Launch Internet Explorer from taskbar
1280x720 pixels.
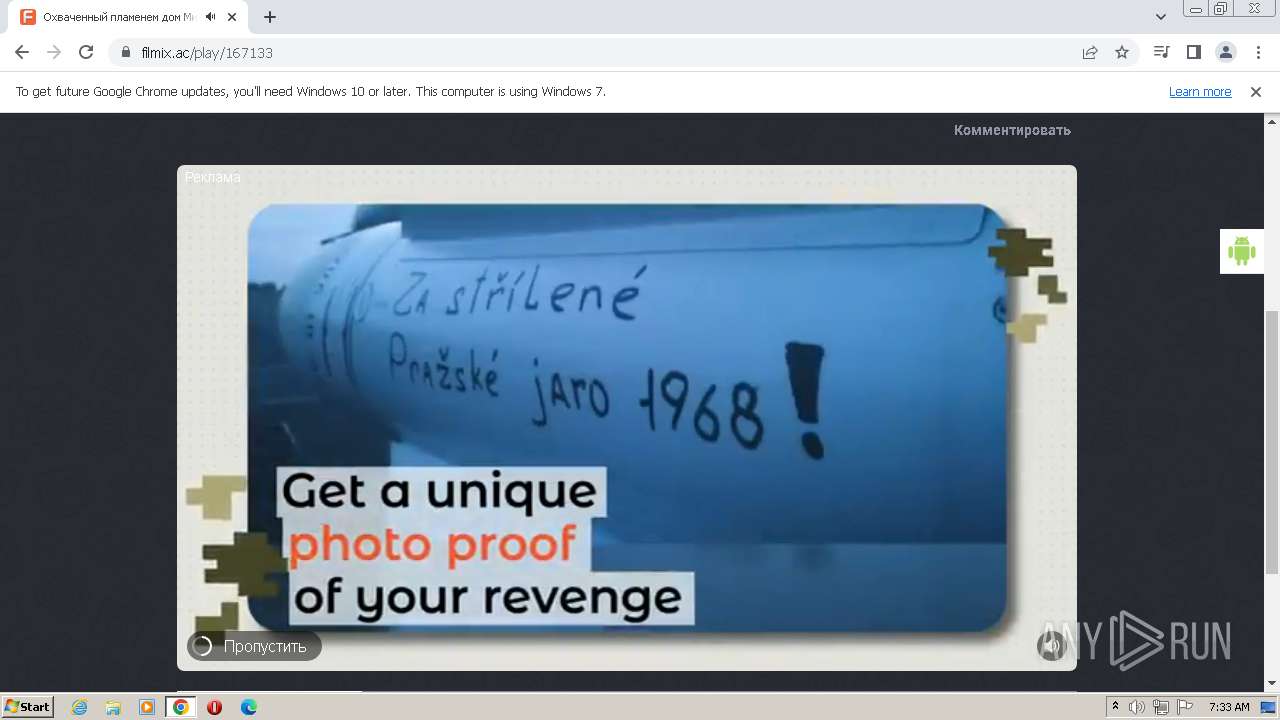click(x=79, y=706)
